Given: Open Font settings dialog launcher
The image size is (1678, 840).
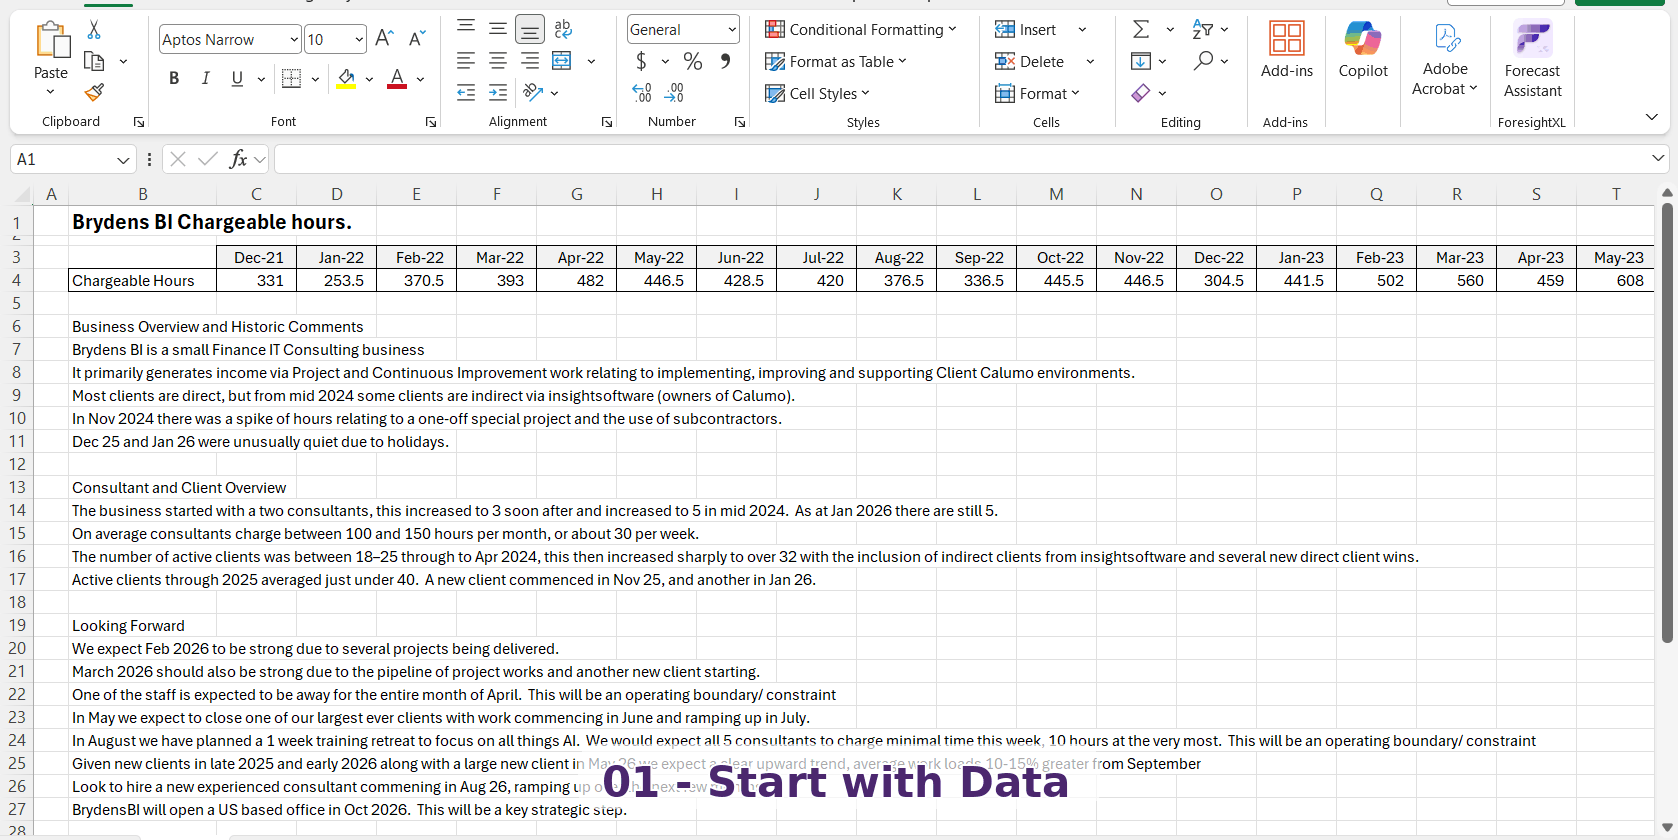Looking at the screenshot, I should (431, 122).
